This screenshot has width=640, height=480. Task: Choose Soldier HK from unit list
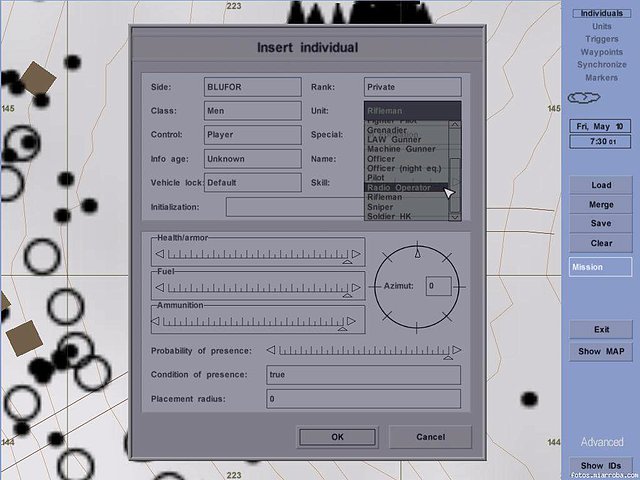(407, 216)
